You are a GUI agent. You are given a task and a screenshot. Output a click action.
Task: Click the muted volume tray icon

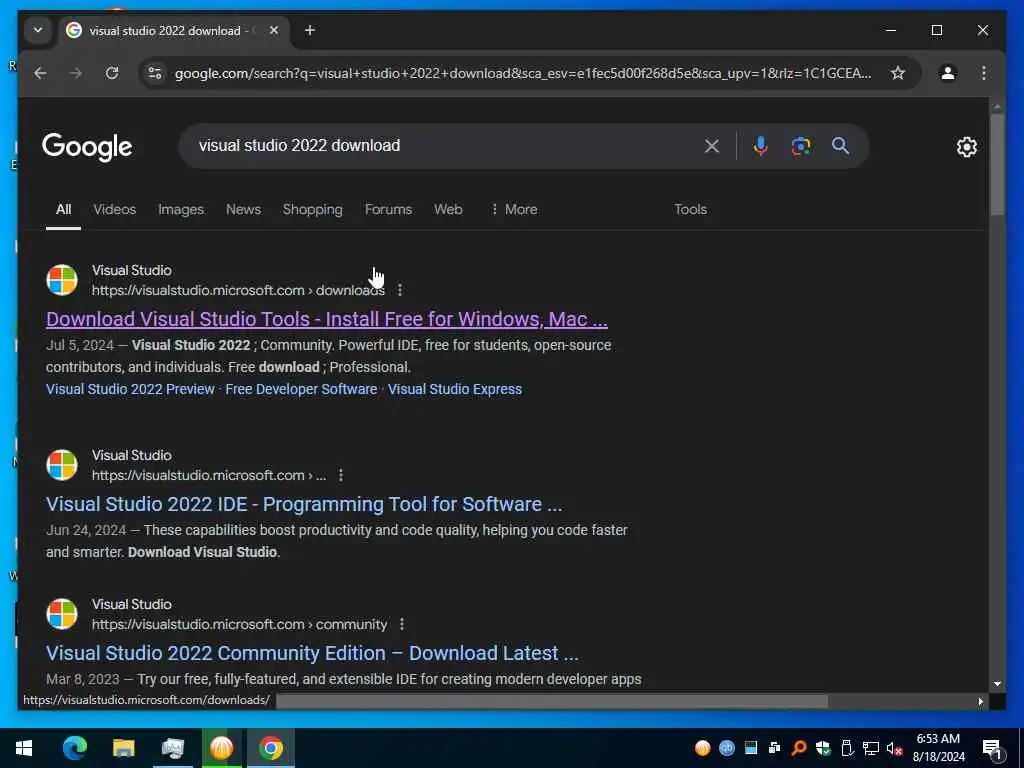coord(894,748)
